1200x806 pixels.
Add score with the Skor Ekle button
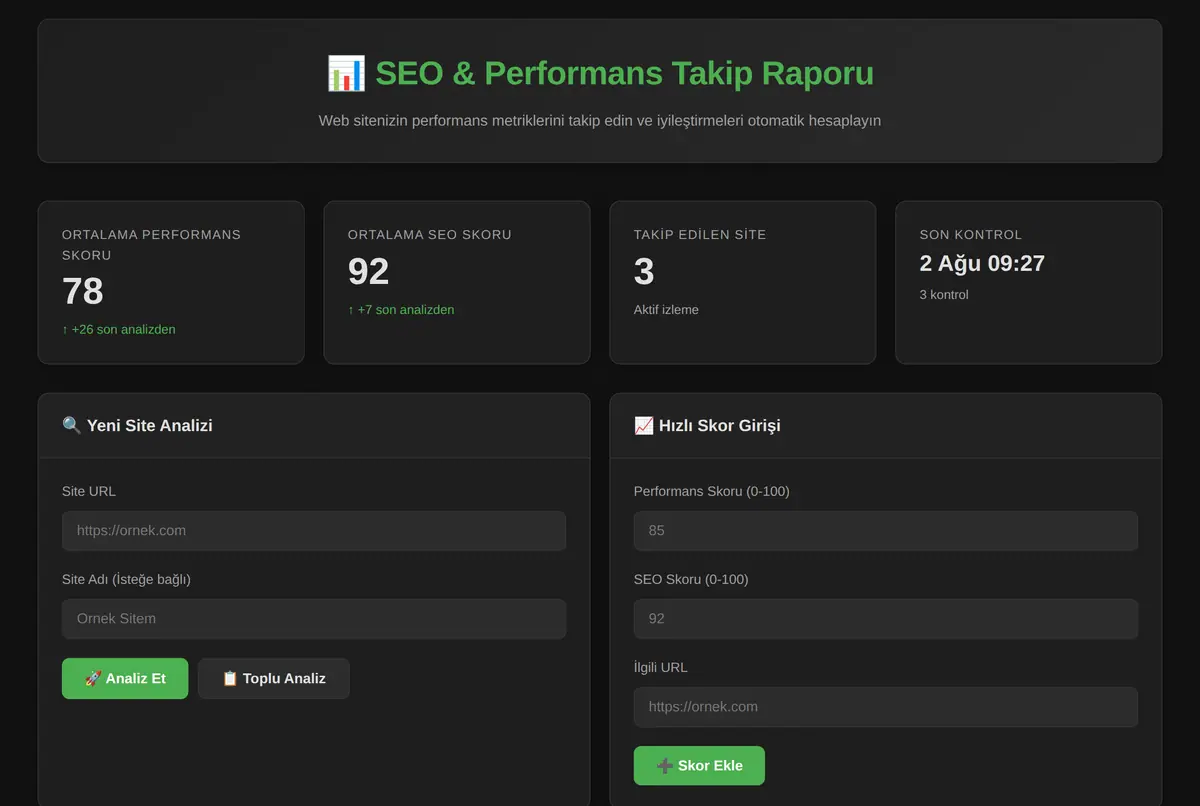(699, 765)
